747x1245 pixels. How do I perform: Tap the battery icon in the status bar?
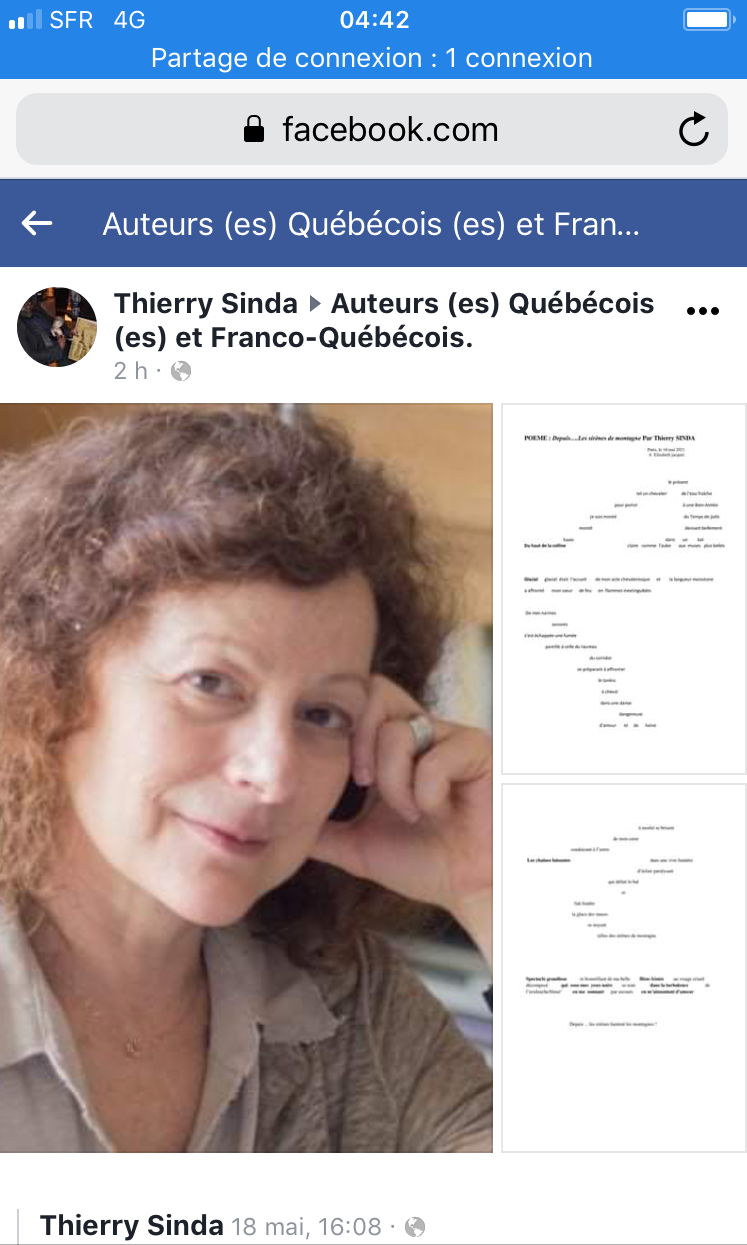pyautogui.click(x=708, y=20)
